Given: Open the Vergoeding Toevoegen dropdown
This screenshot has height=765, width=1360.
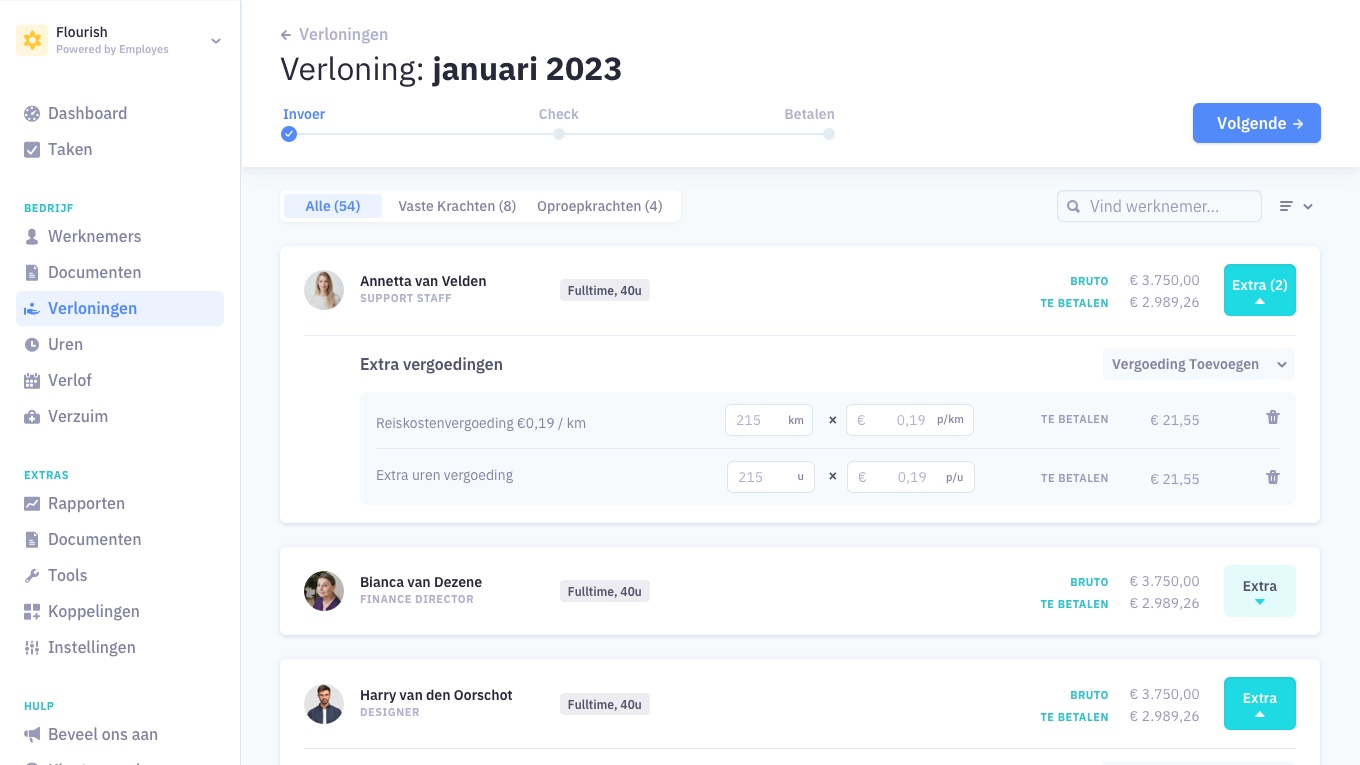Looking at the screenshot, I should [1198, 364].
